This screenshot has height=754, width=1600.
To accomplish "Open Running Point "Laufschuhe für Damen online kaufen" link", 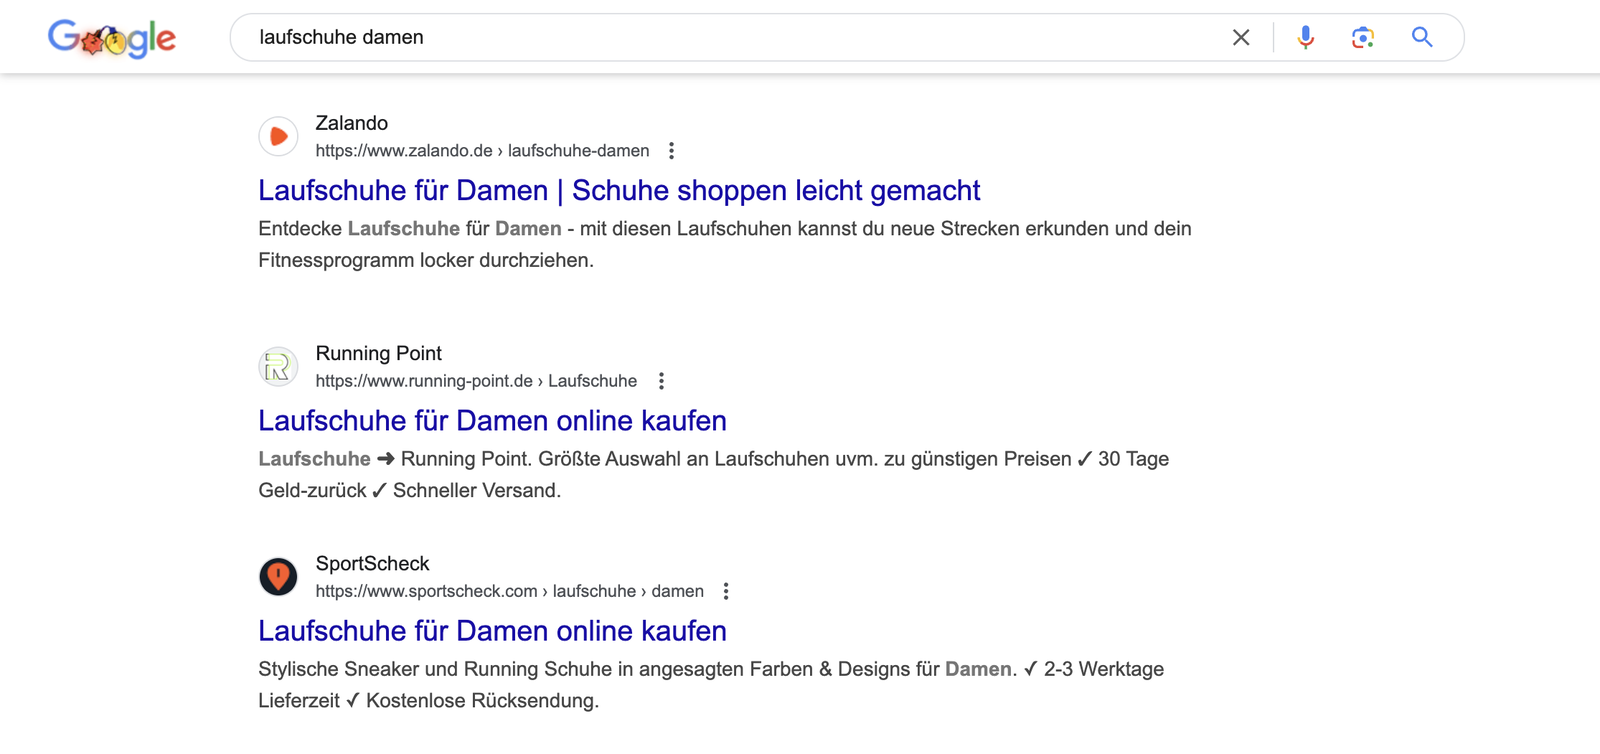I will tap(492, 420).
